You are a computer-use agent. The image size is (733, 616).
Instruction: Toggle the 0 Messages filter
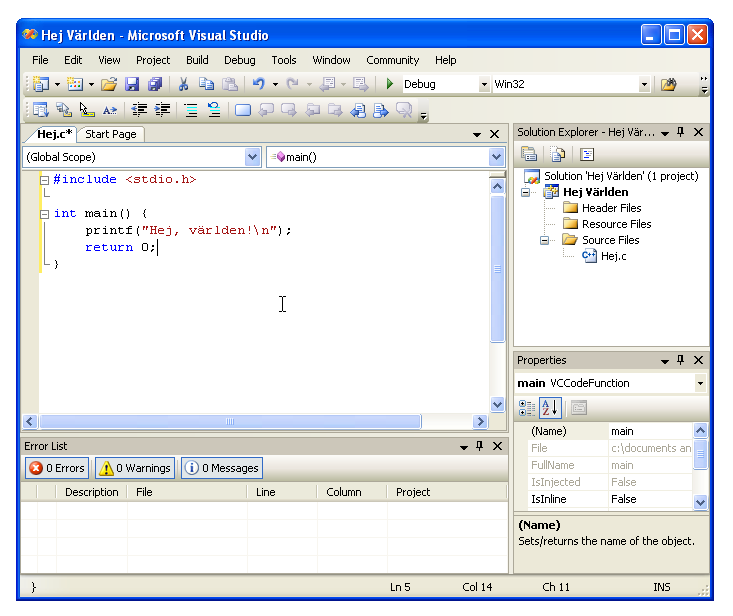222,468
